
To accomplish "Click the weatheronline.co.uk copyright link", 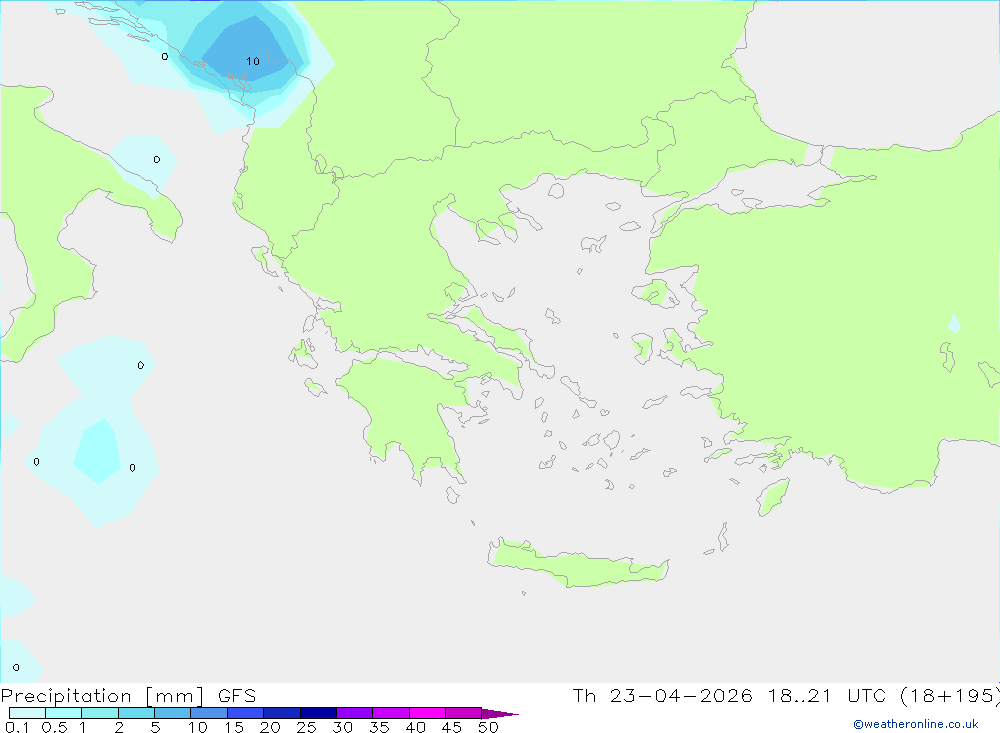I will coord(915,724).
